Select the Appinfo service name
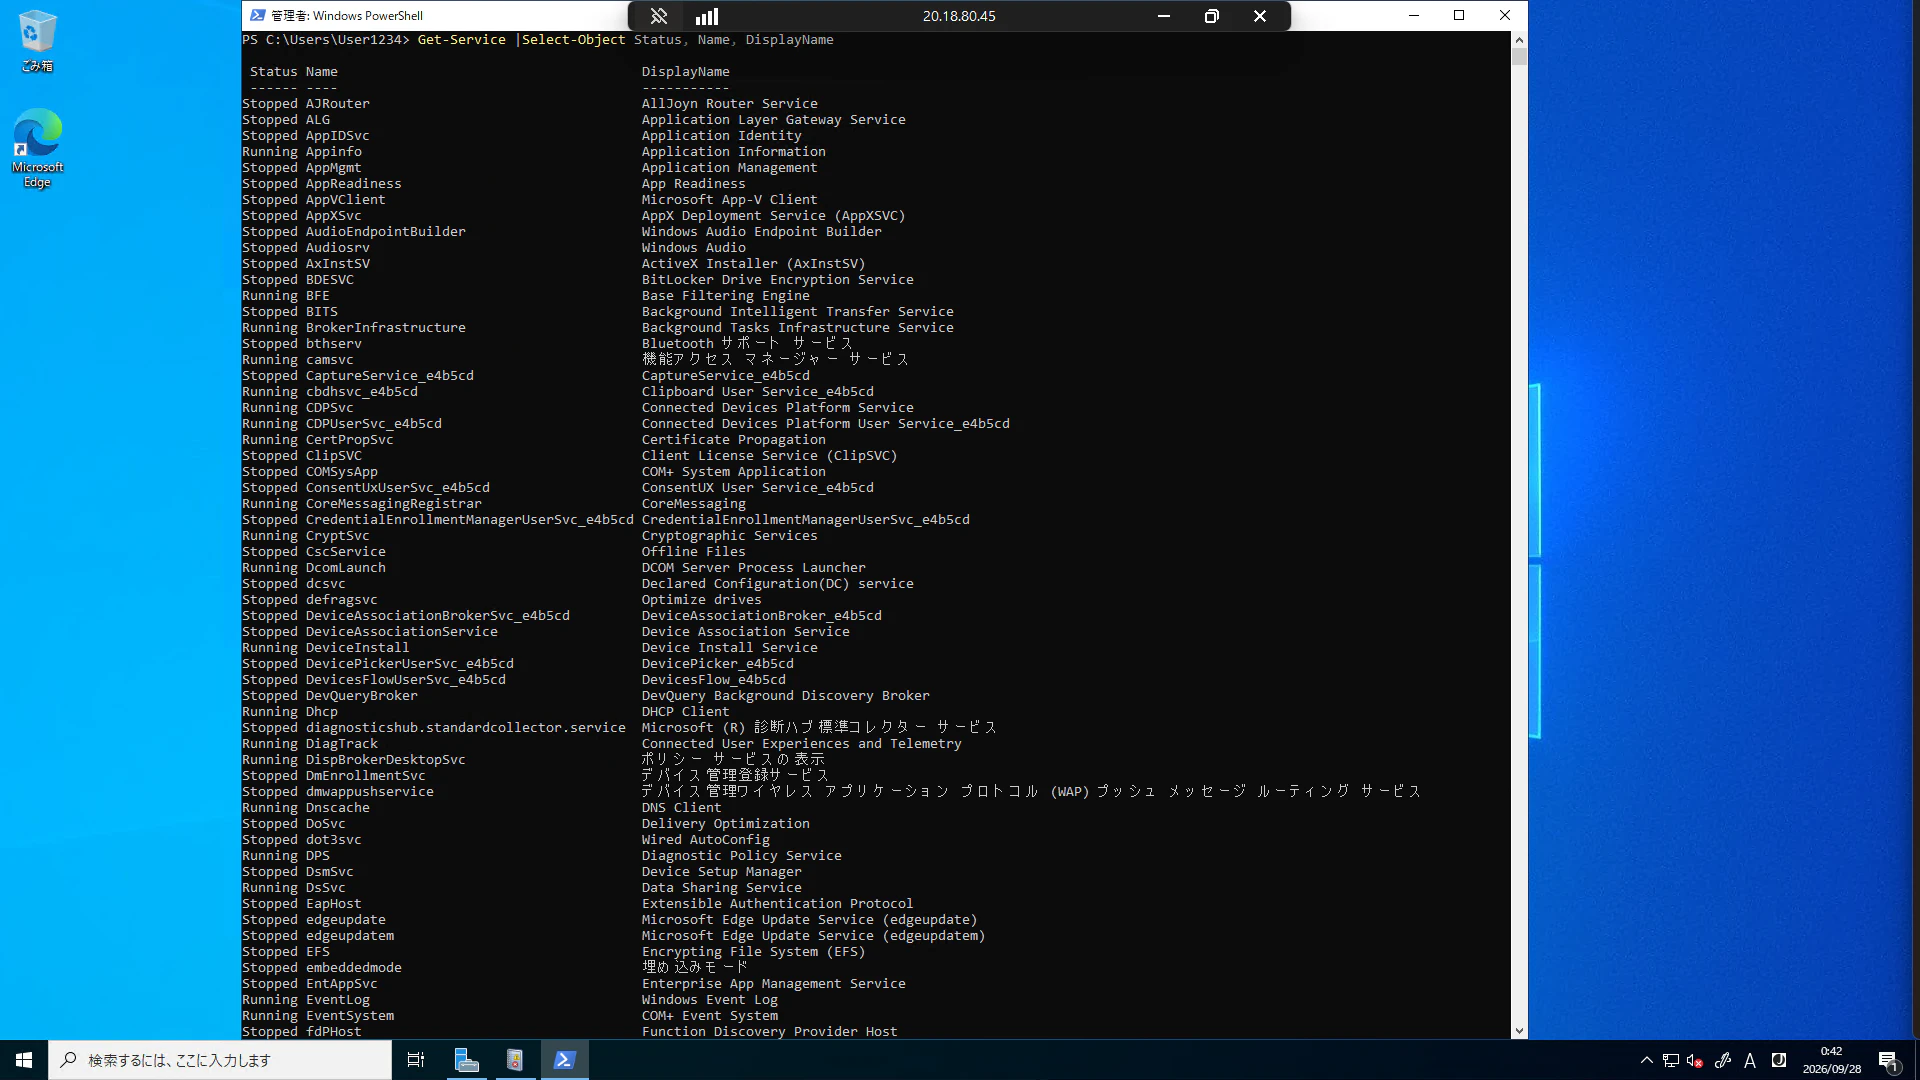Screen dimensions: 1920x1080 (333, 151)
